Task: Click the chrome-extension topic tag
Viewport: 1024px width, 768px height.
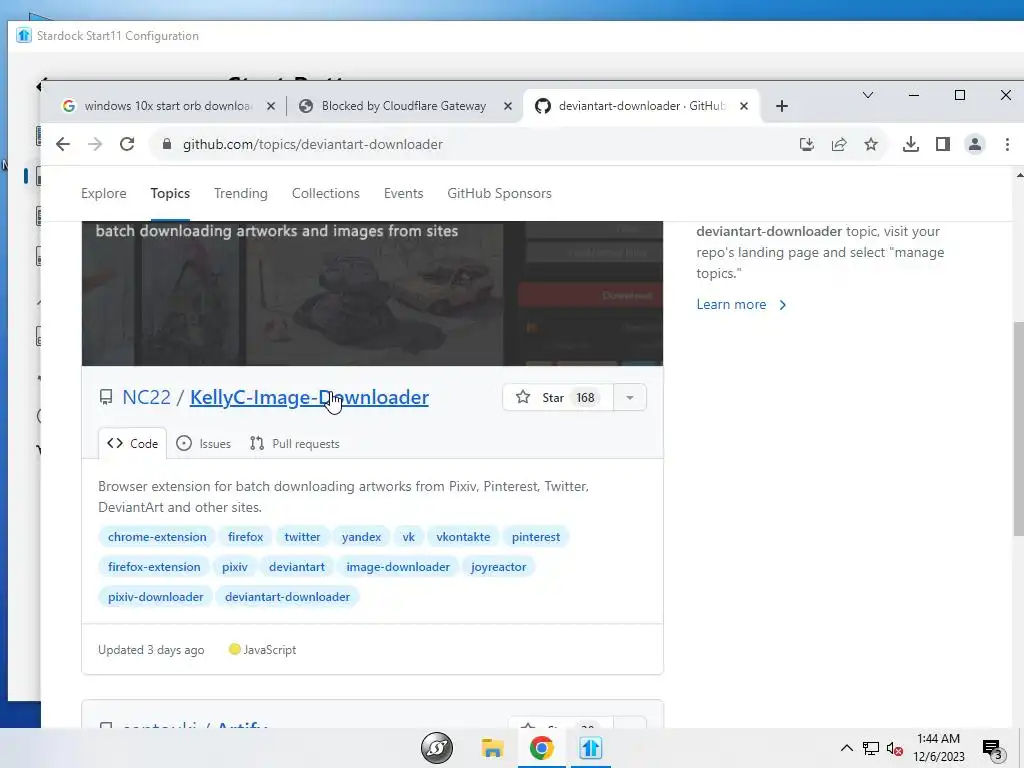Action: point(157,537)
